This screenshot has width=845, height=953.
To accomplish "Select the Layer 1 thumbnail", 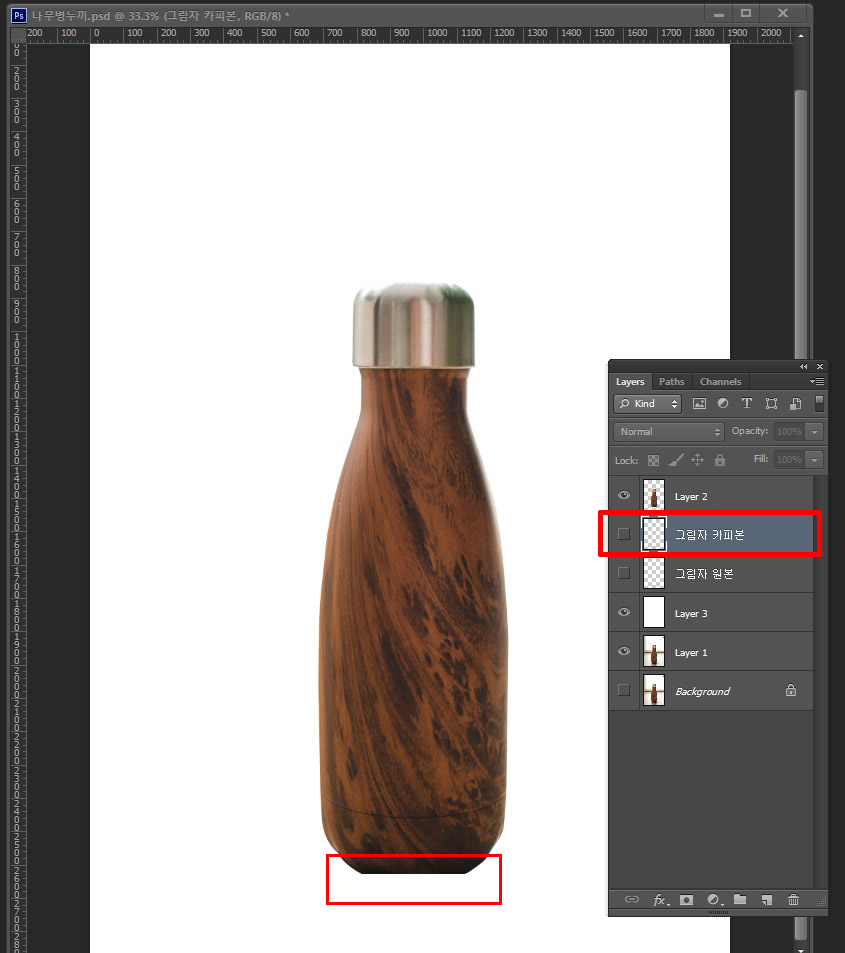I will [x=654, y=652].
